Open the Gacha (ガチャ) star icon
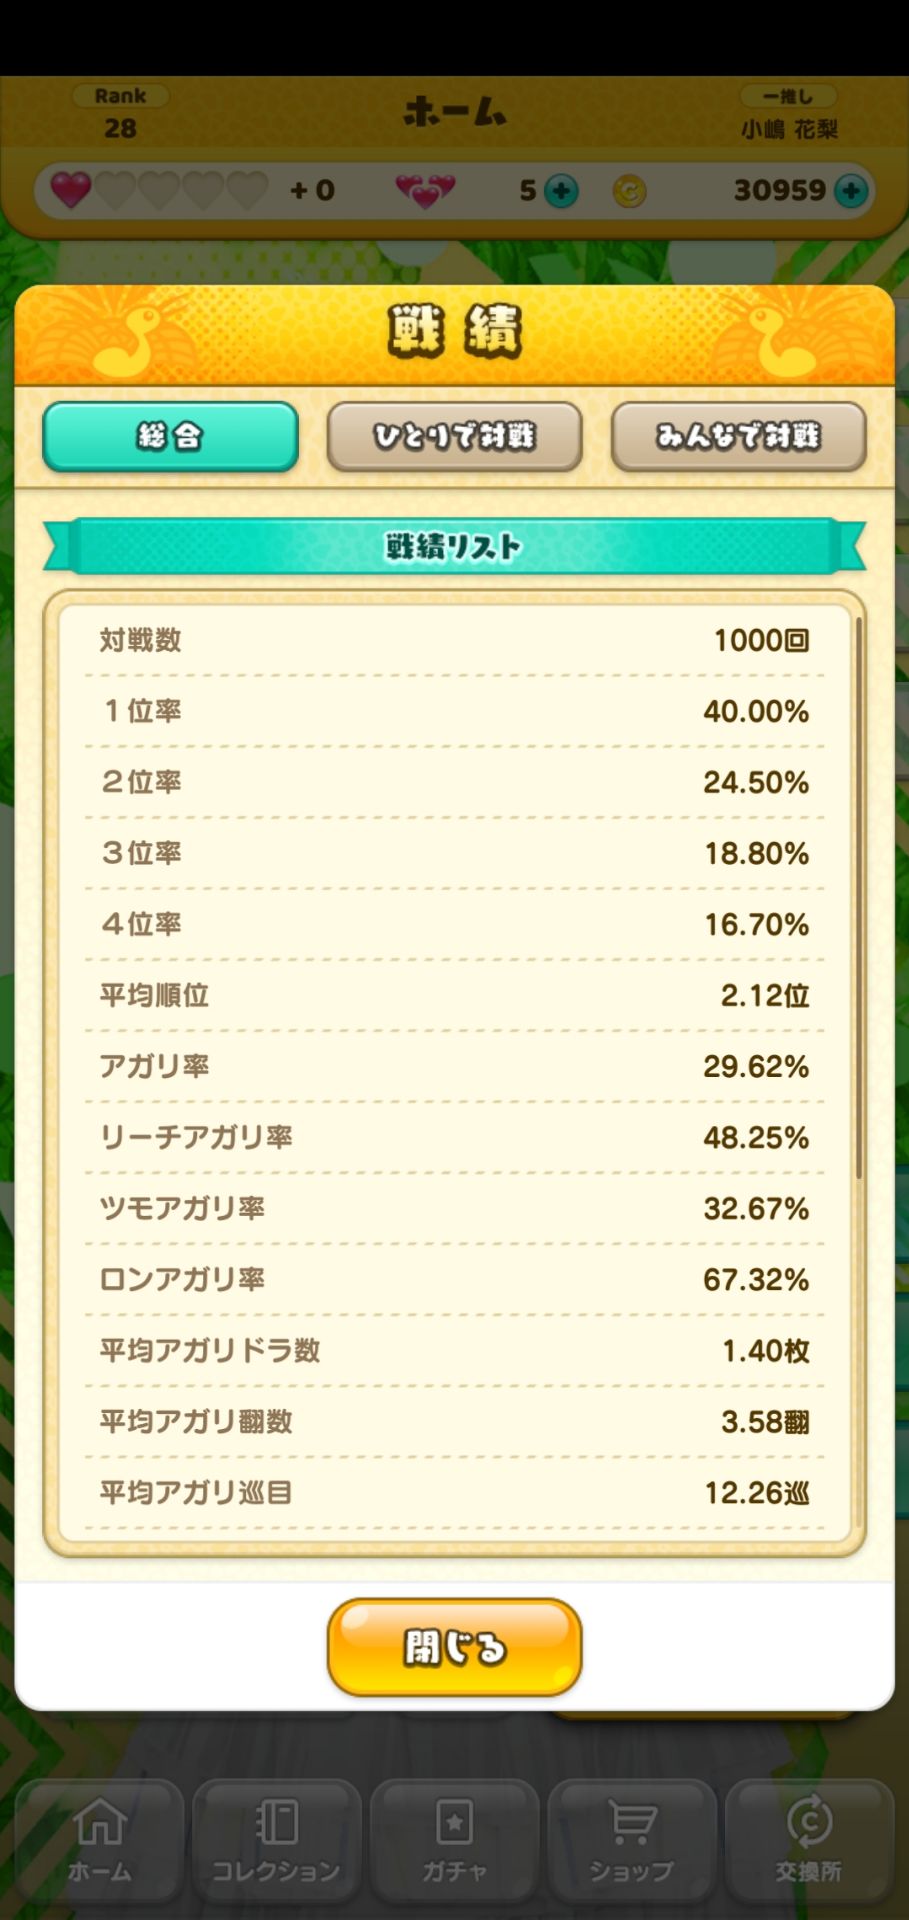 coord(454,1838)
